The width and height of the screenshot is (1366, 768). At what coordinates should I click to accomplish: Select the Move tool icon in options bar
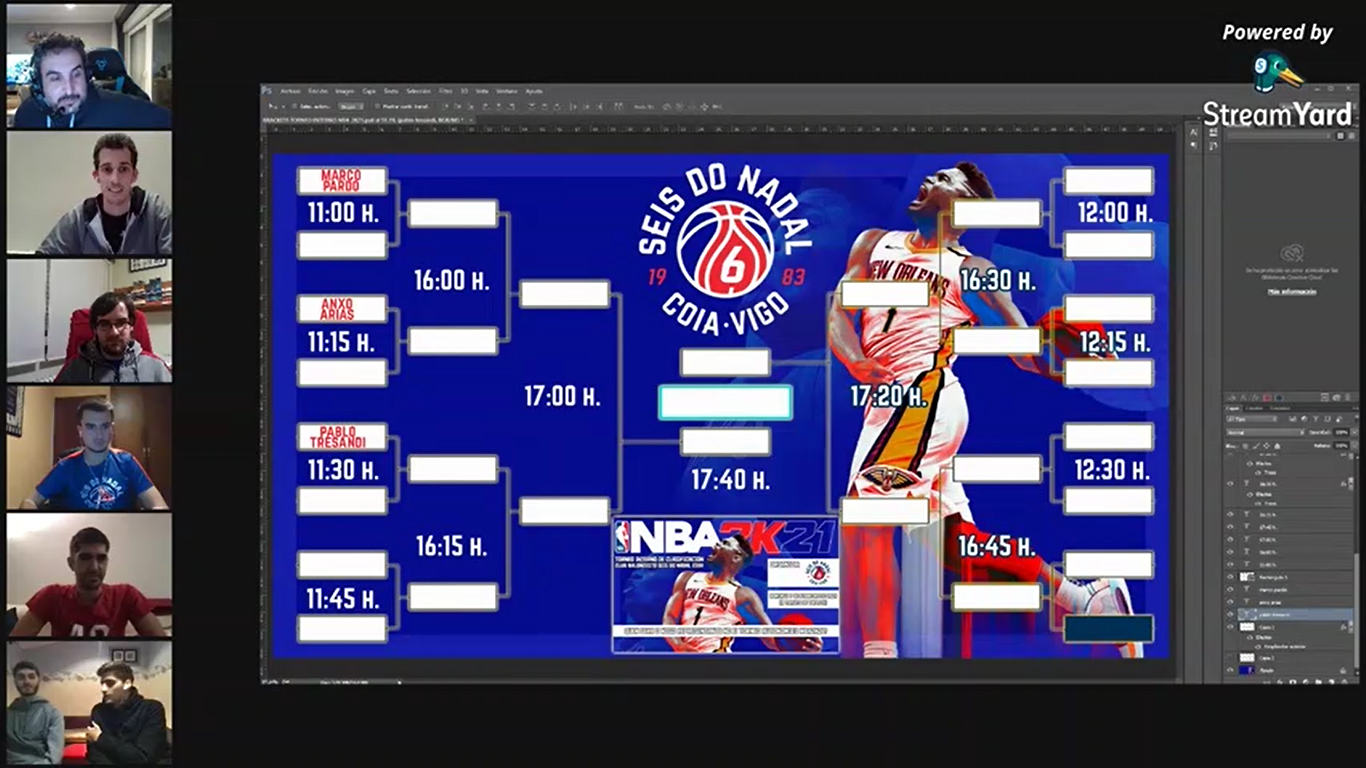(271, 107)
